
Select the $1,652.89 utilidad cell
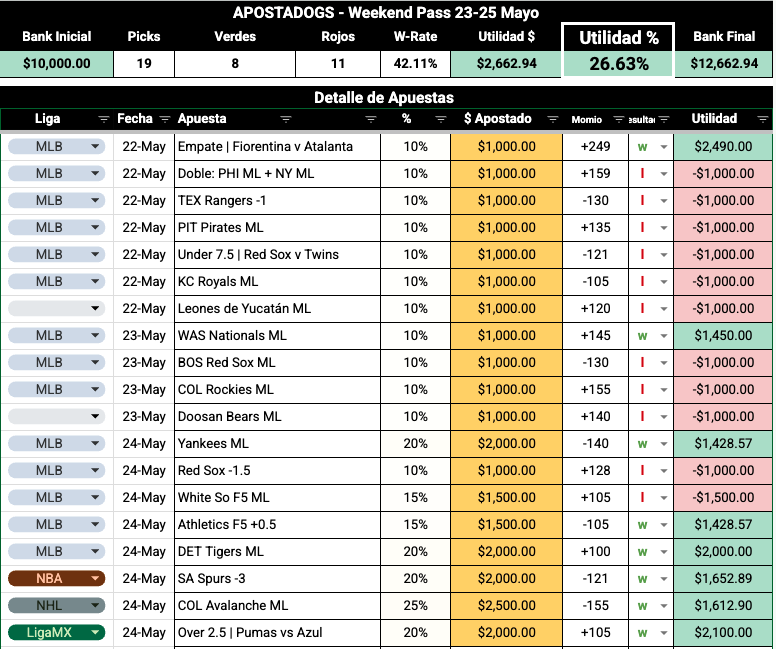point(723,578)
